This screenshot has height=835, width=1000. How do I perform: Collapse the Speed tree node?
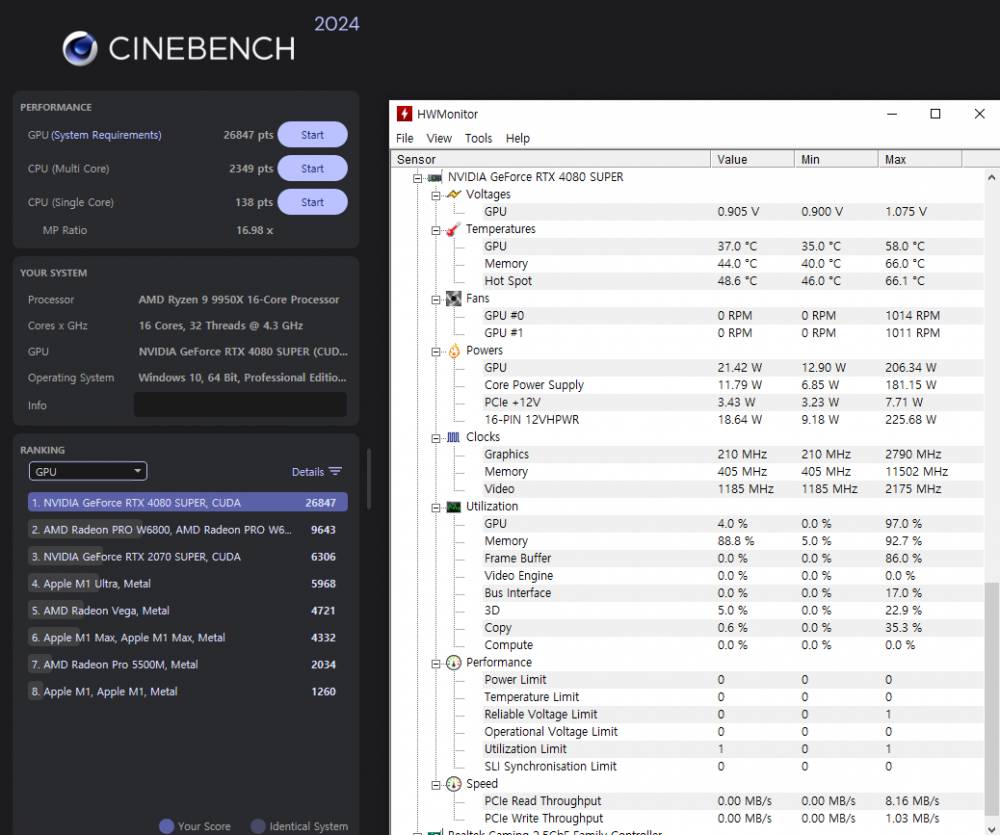[x=436, y=785]
